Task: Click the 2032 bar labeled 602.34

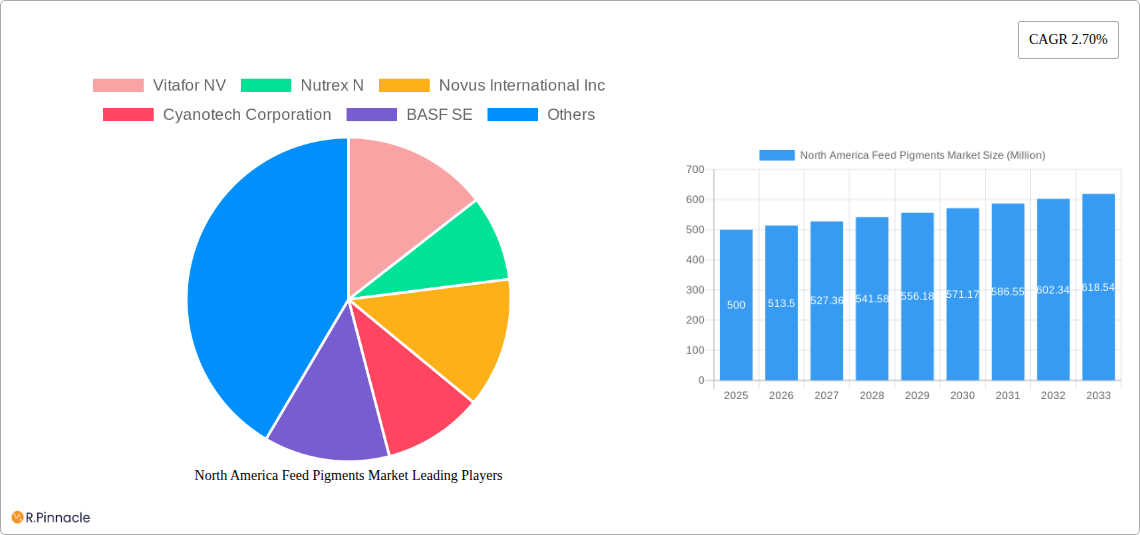Action: pos(1053,289)
